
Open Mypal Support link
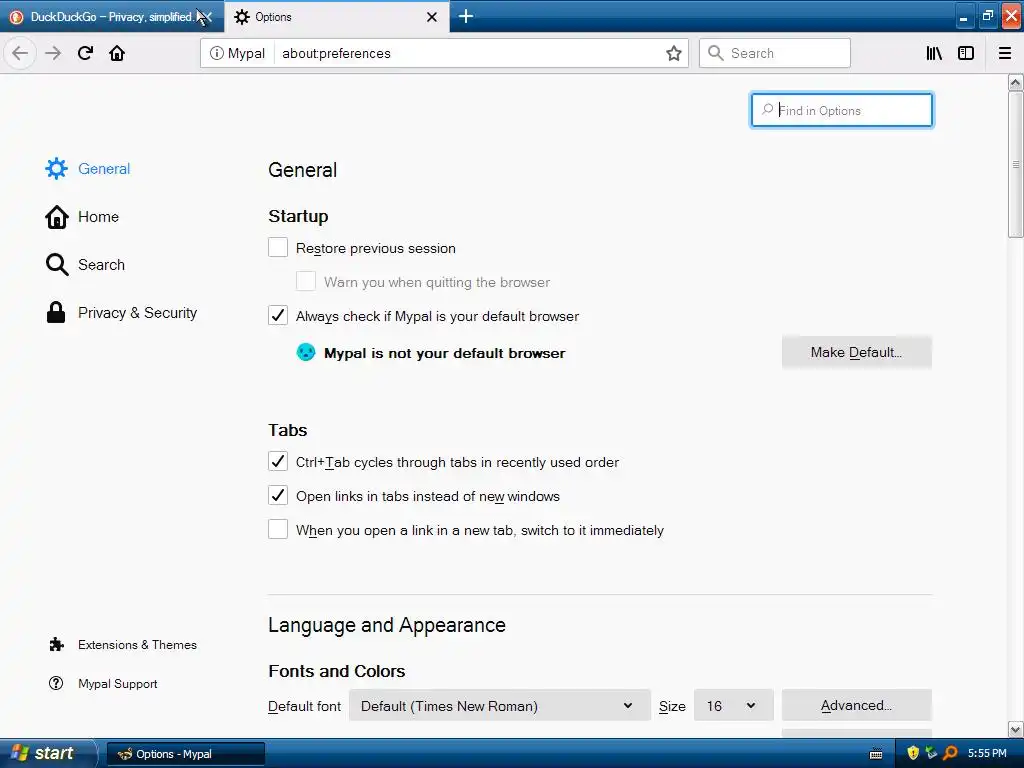pyautogui.click(x=103, y=684)
